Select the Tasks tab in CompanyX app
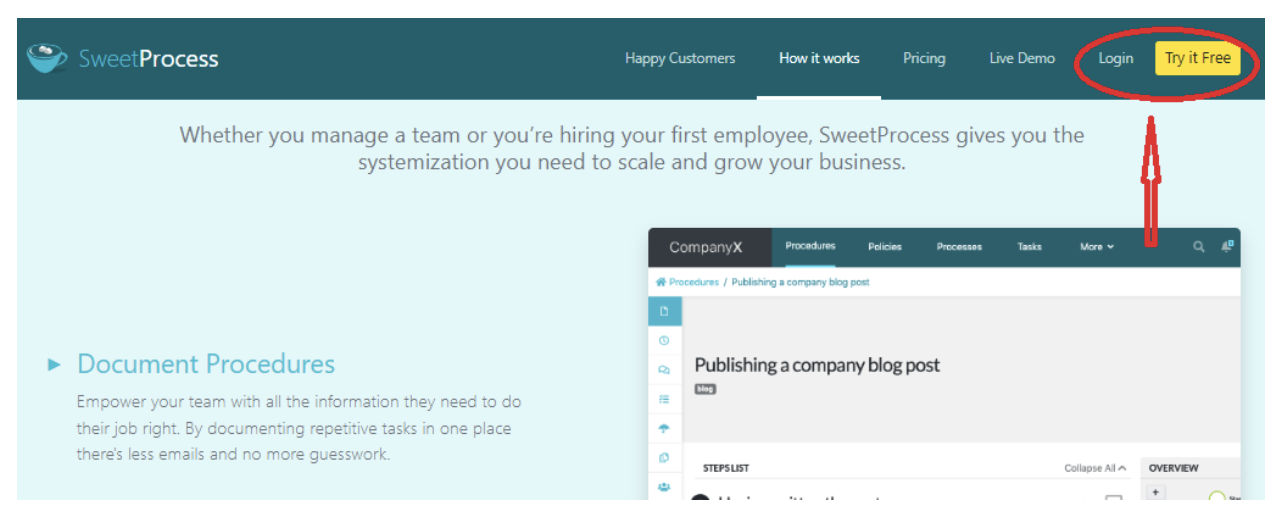Viewport: 1288px width, 514px height. (1029, 247)
